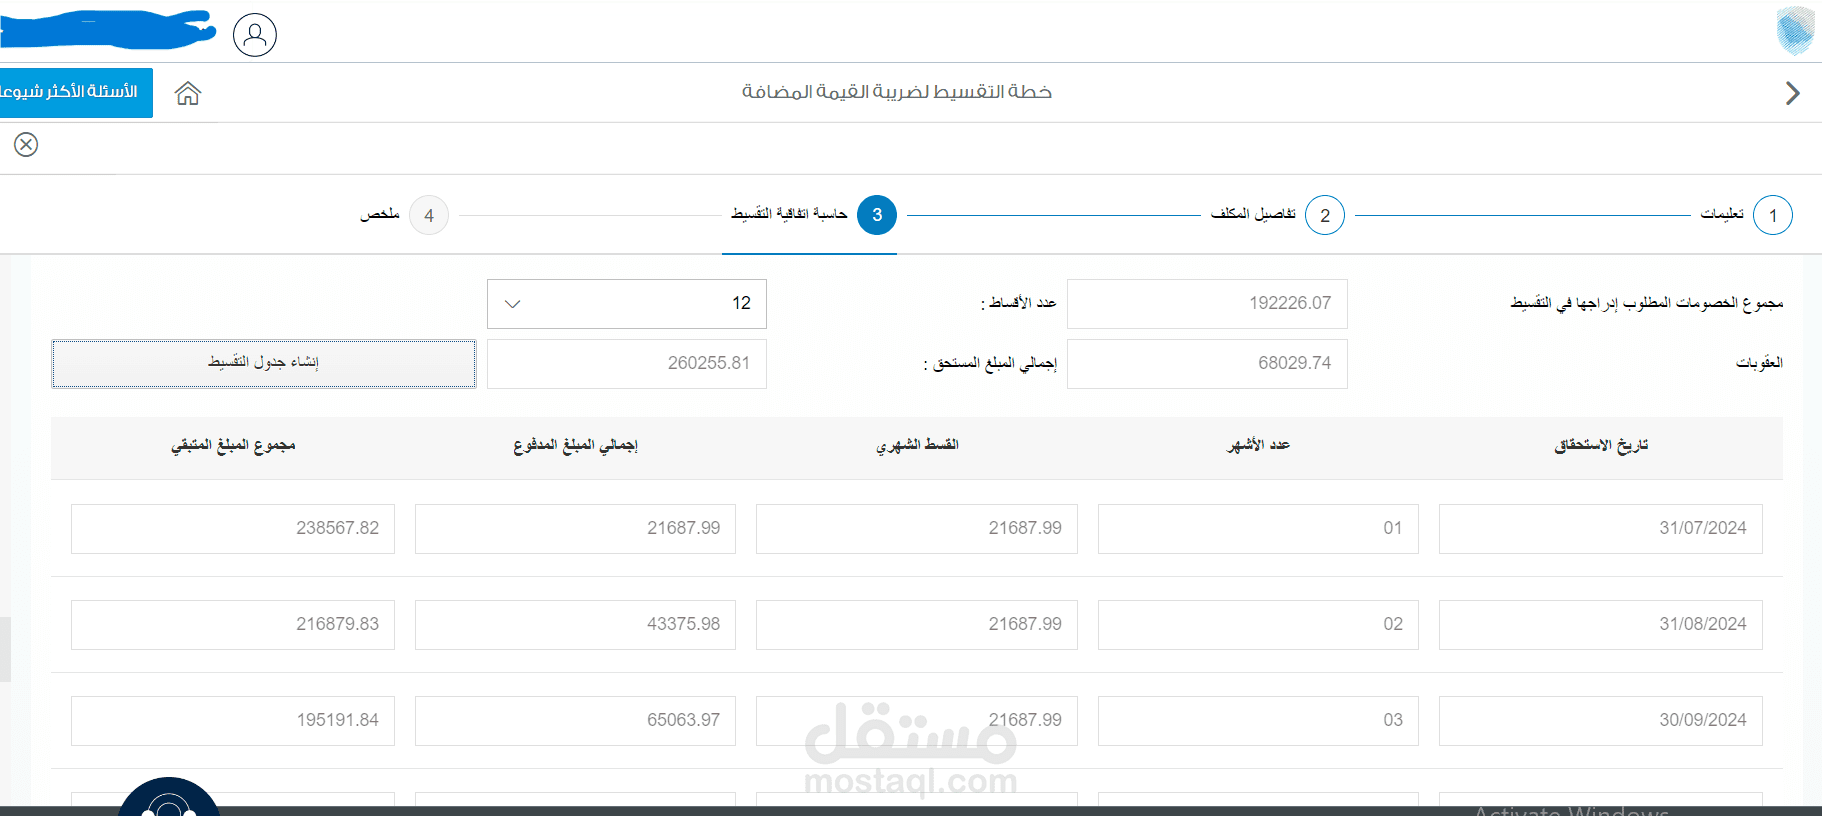This screenshot has width=1822, height=816.
Task: Click the field with value 192226.07
Action: pyautogui.click(x=1207, y=304)
